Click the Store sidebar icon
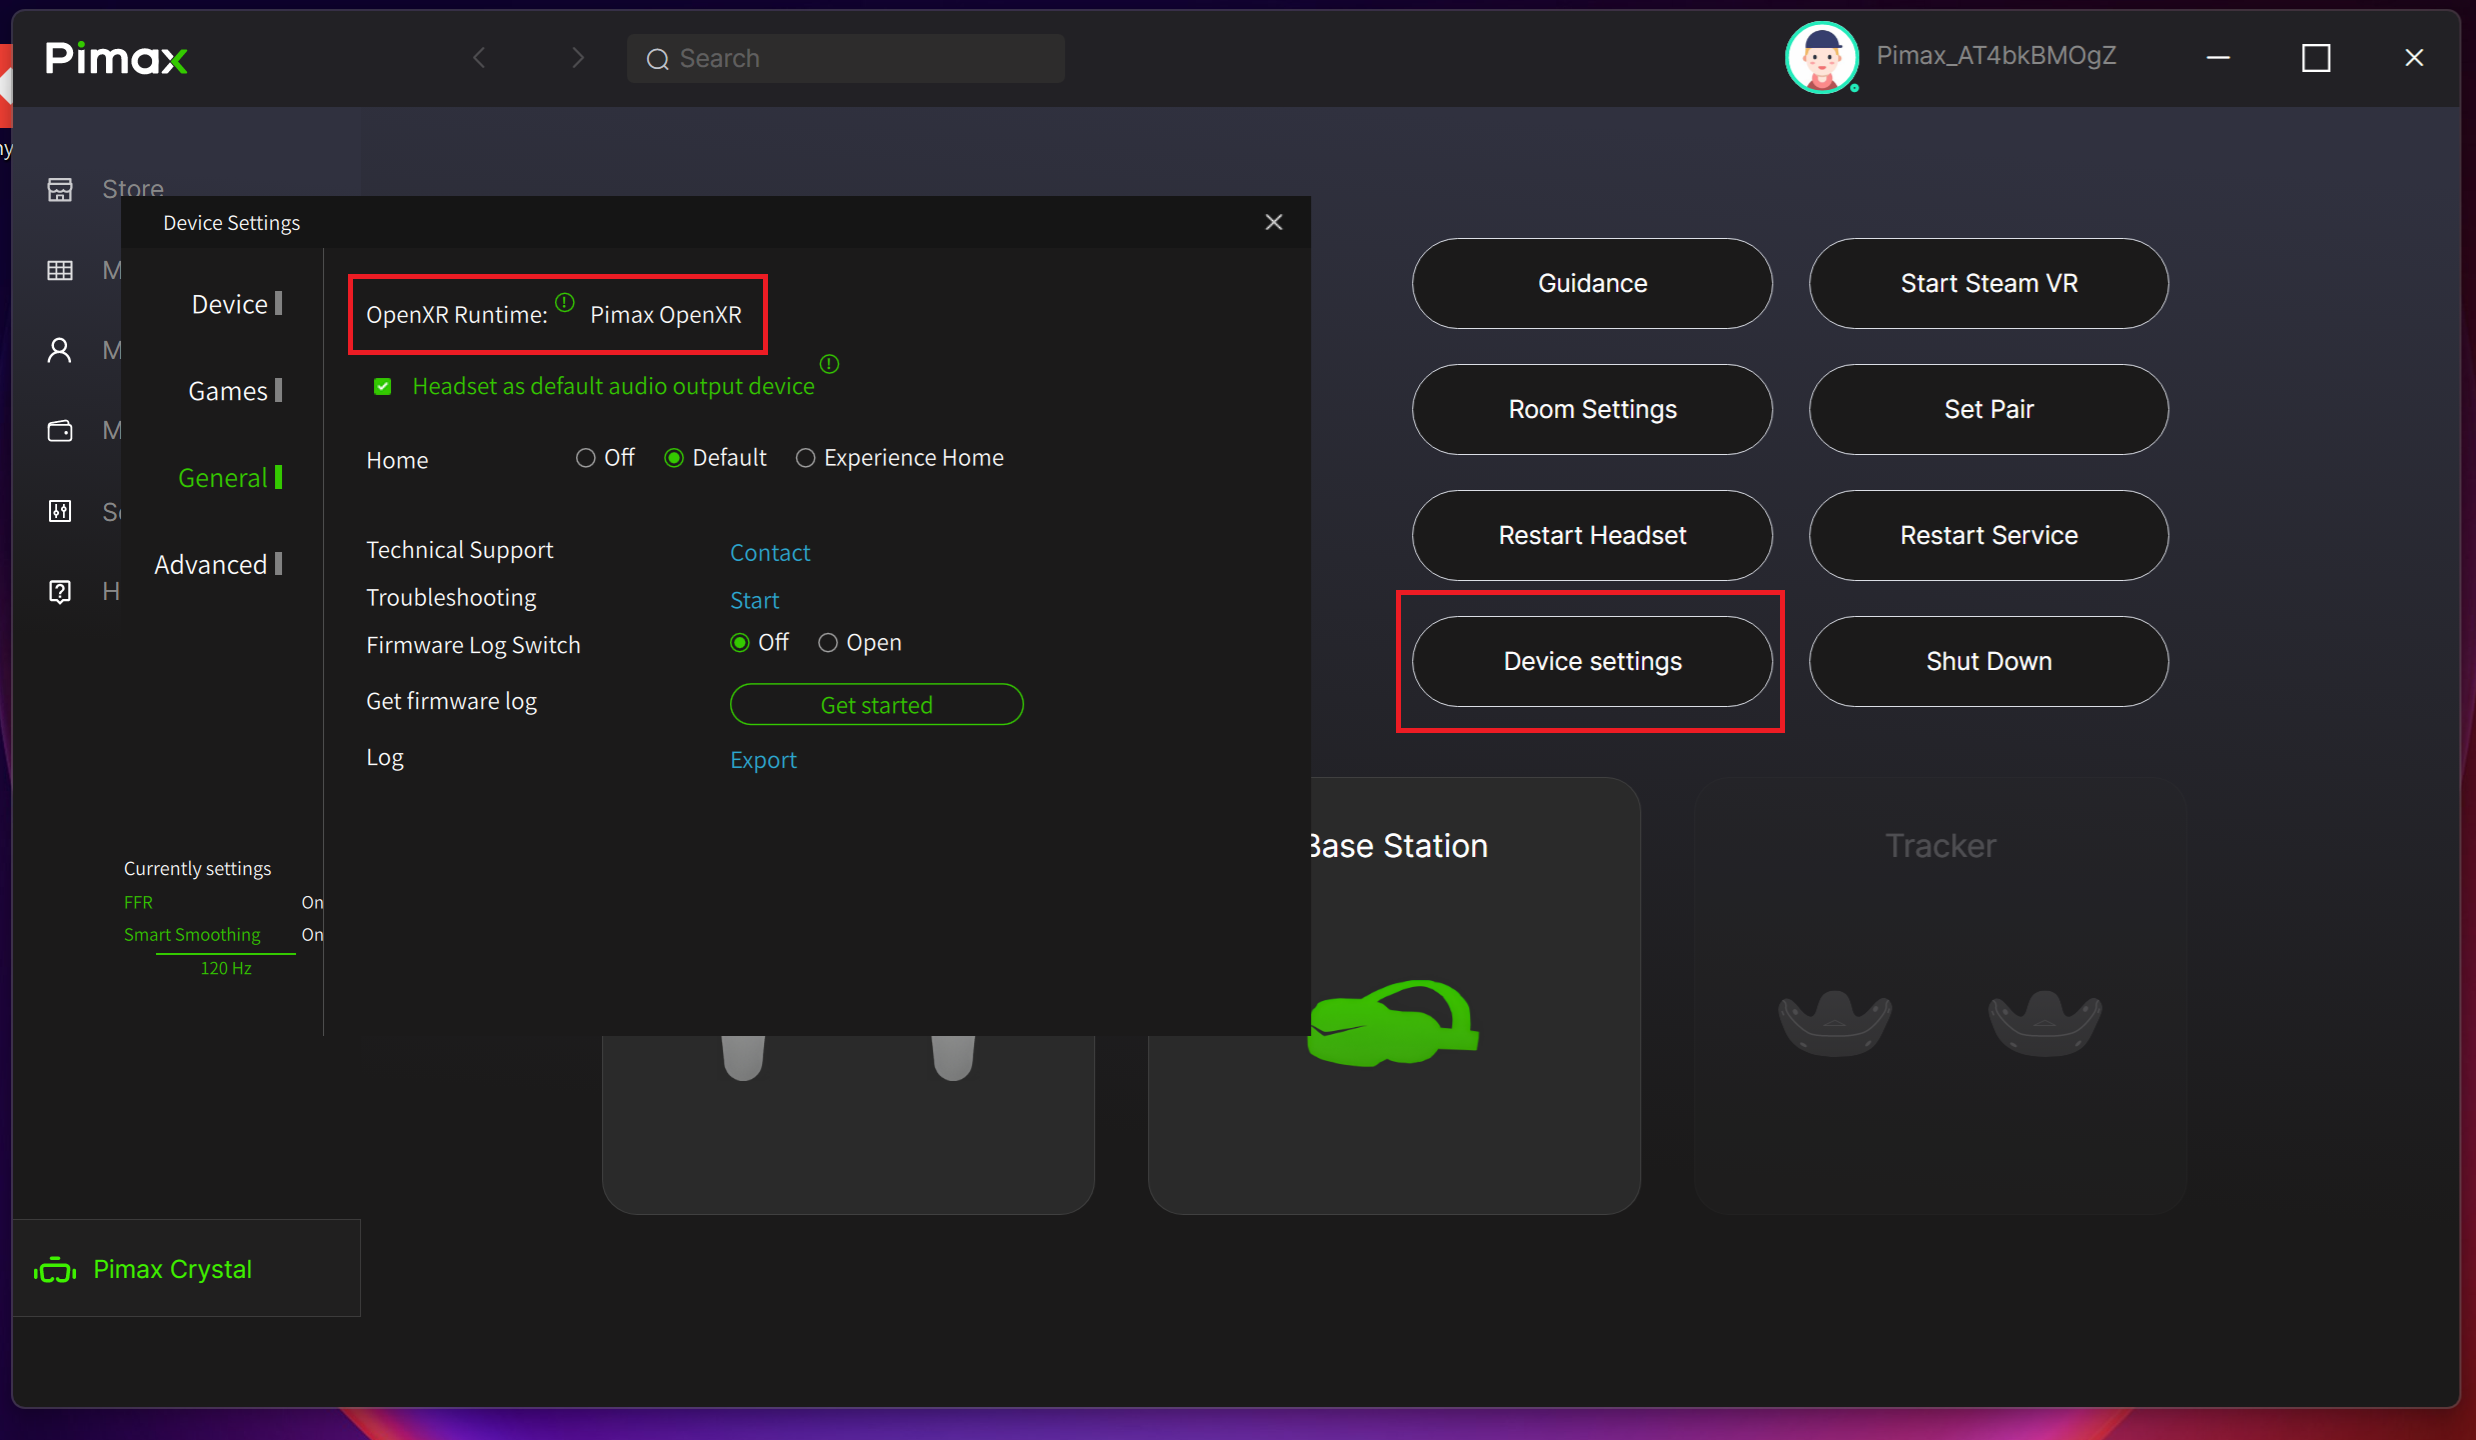The height and width of the screenshot is (1440, 2476). (60, 189)
